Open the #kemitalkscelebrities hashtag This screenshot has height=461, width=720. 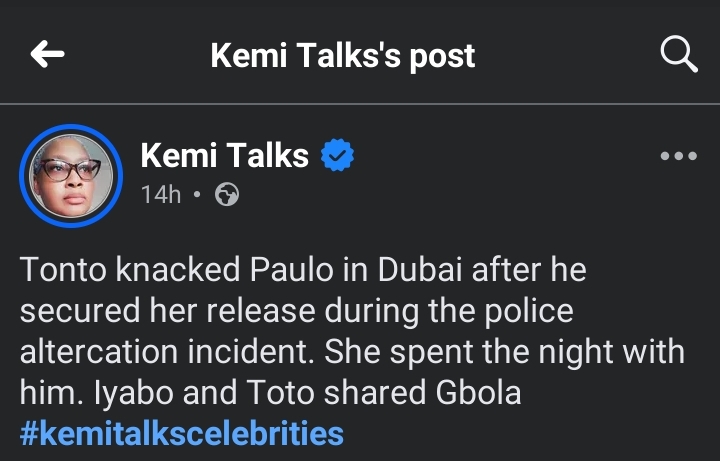(x=182, y=433)
